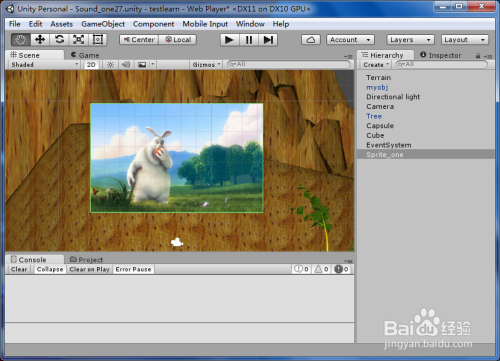500x361 pixels.
Task: Toggle the Hierarchy panel lock icon
Action: (478, 56)
